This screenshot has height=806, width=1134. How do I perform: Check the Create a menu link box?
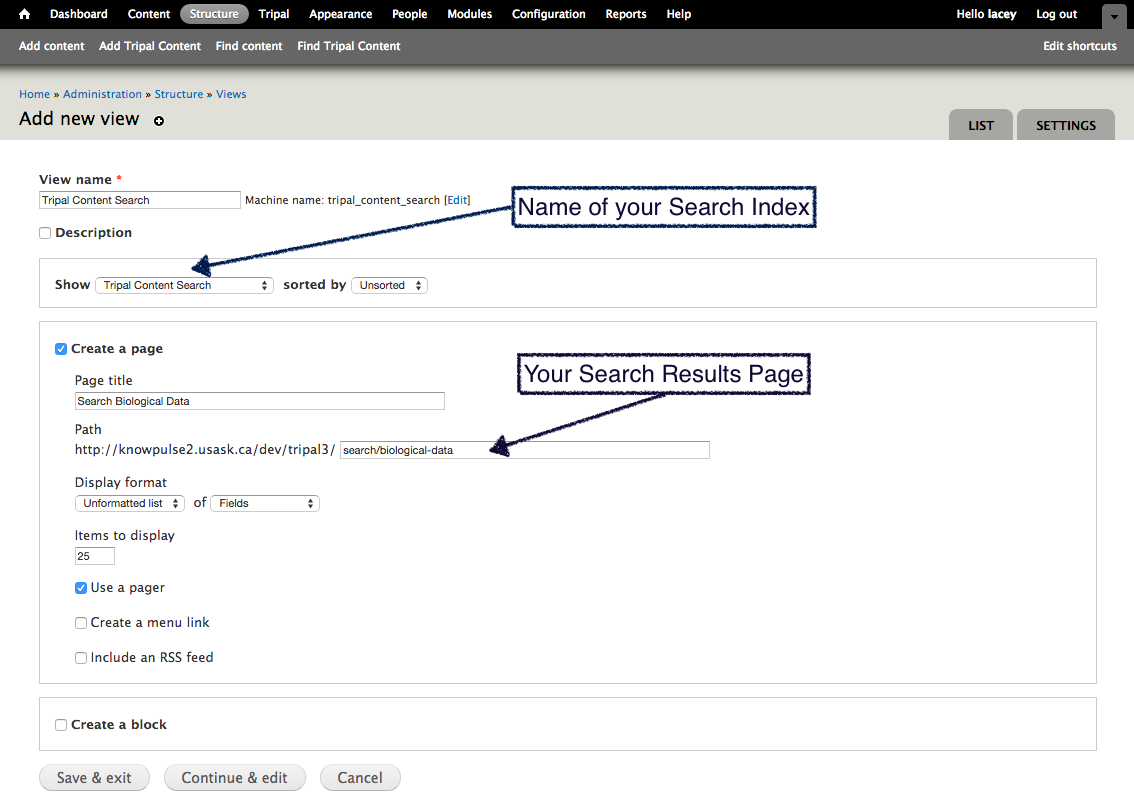81,623
